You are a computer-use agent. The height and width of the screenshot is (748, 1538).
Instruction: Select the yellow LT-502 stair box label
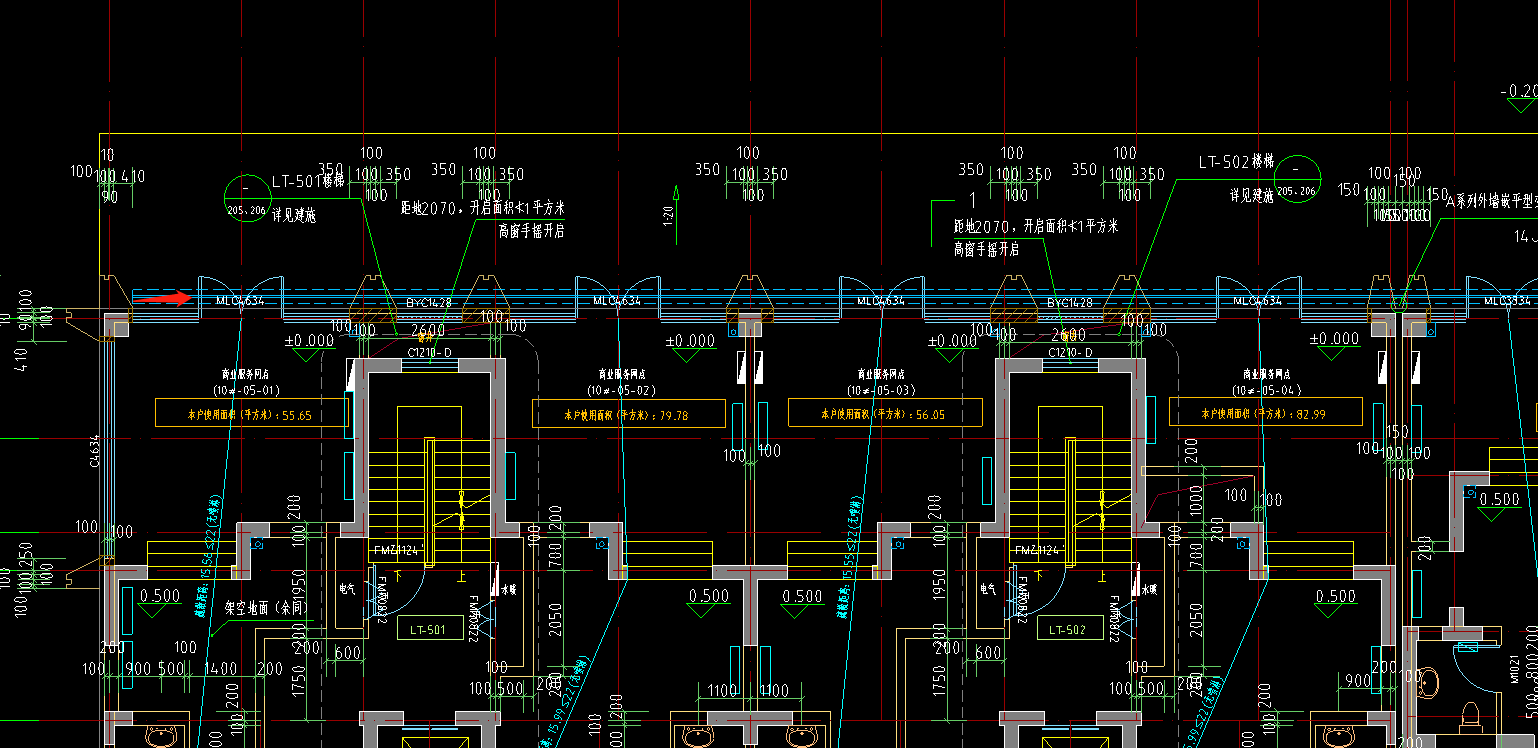(1069, 629)
